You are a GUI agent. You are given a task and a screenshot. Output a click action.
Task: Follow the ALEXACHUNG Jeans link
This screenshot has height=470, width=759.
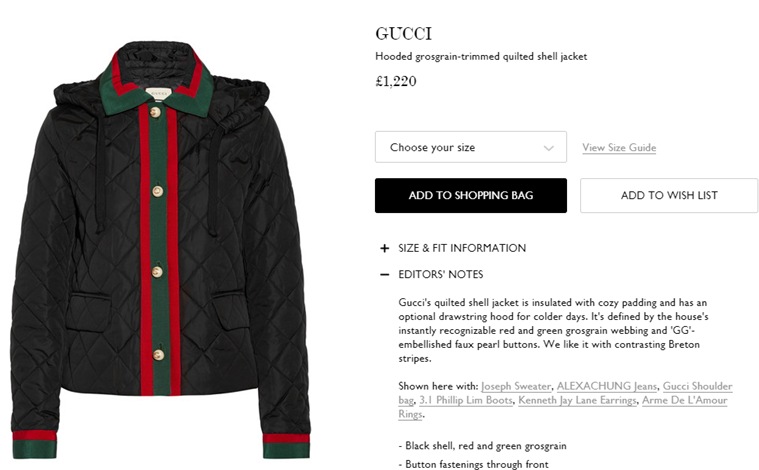coord(607,386)
